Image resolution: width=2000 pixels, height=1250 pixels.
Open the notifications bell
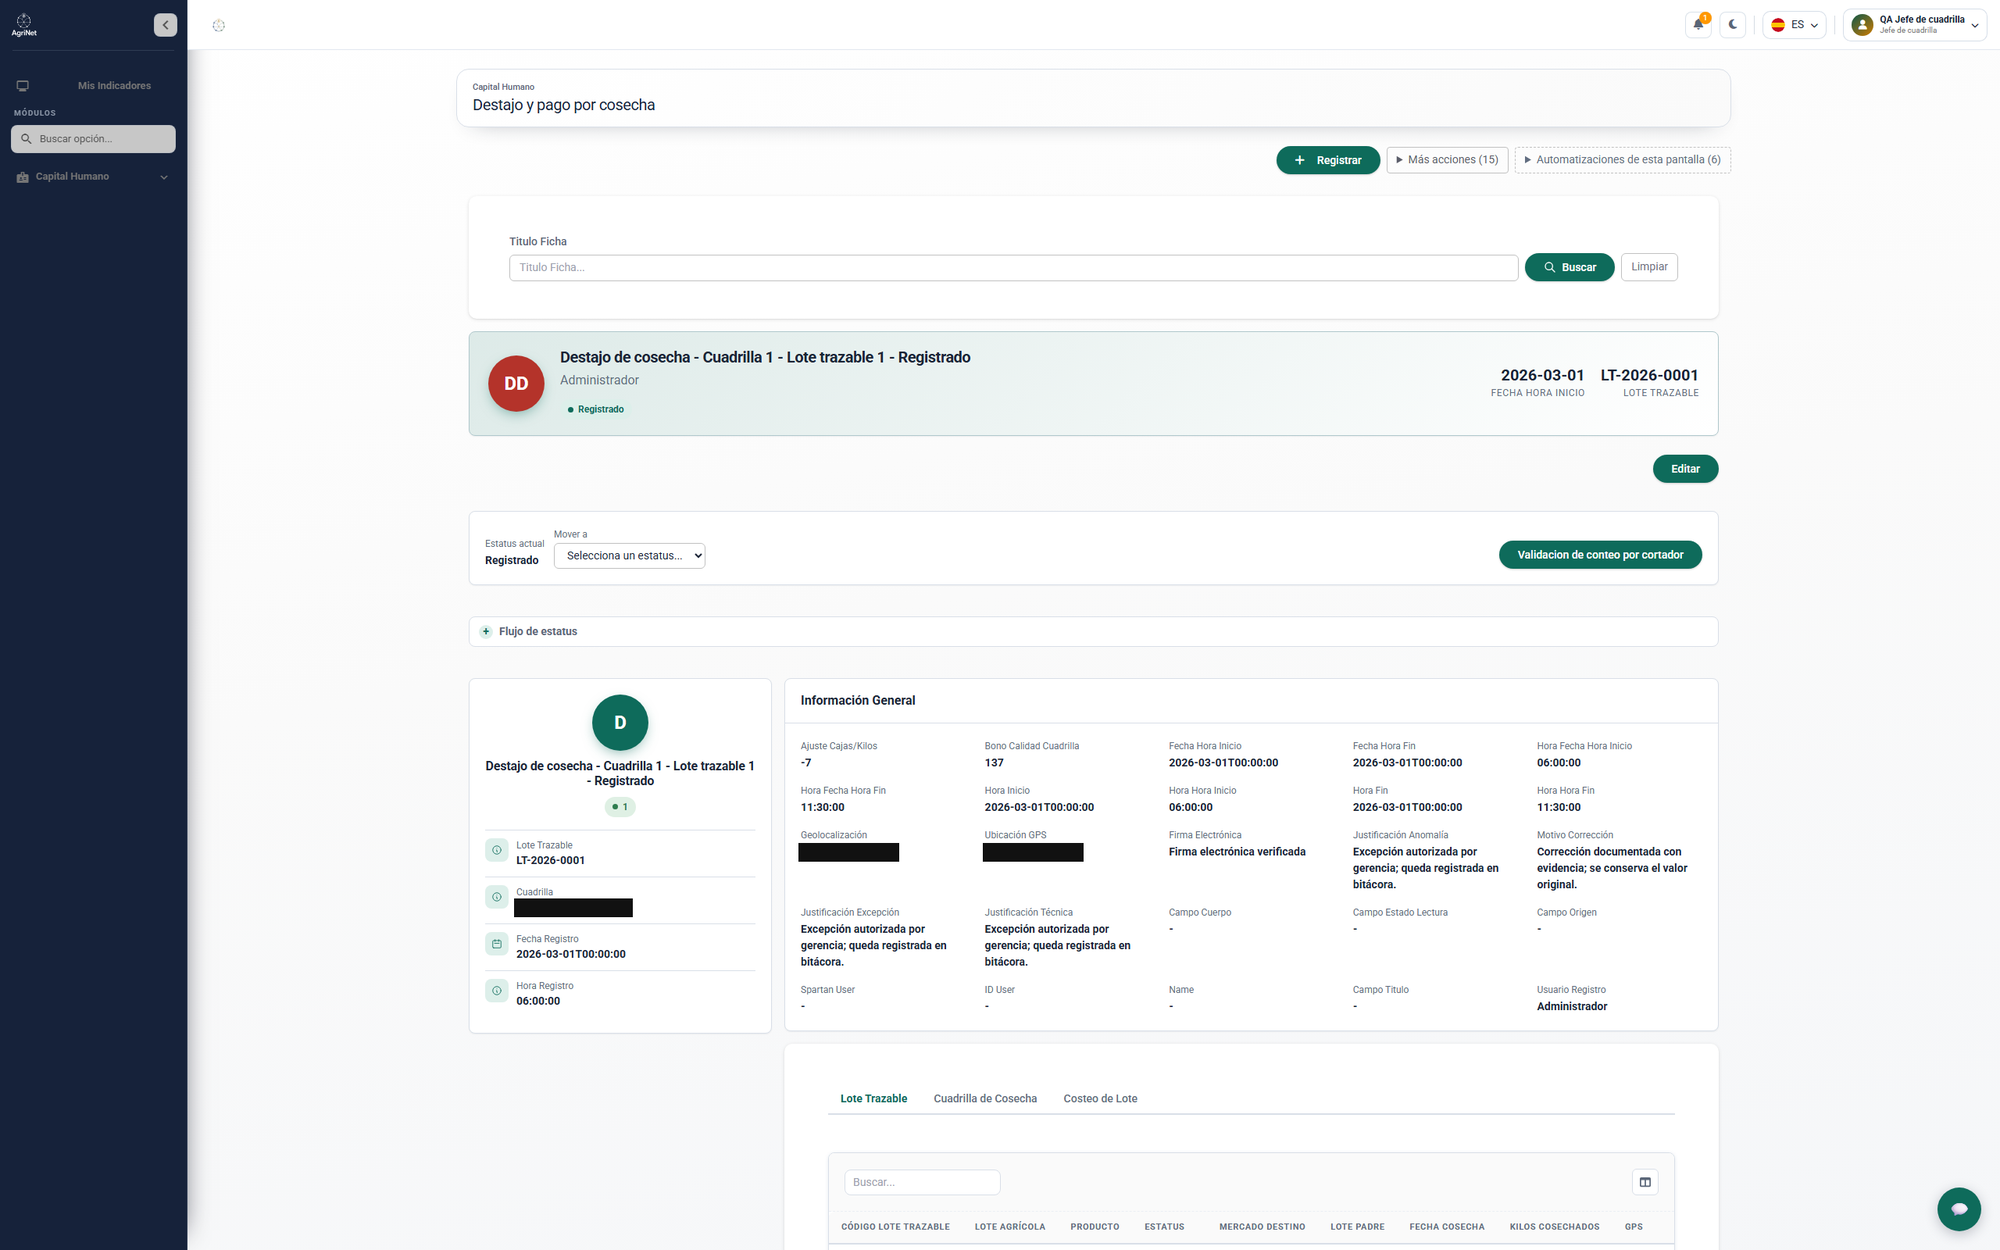[1698, 25]
